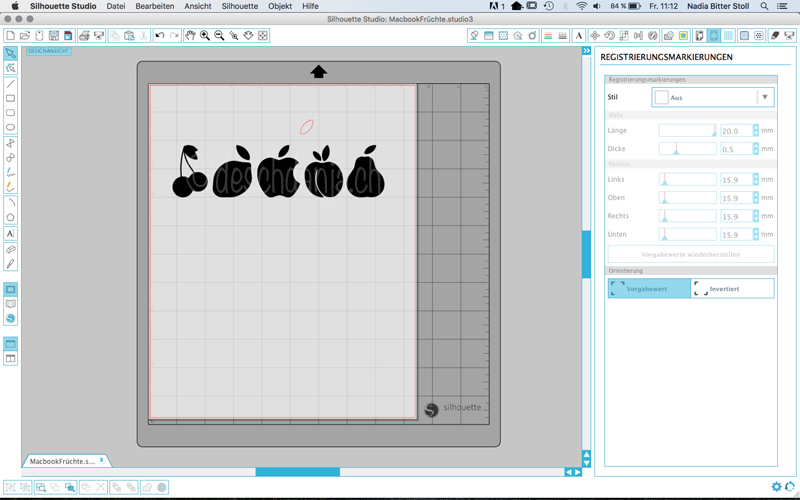Open the Bearbeiten menu
The width and height of the screenshot is (800, 500).
[x=155, y=6]
